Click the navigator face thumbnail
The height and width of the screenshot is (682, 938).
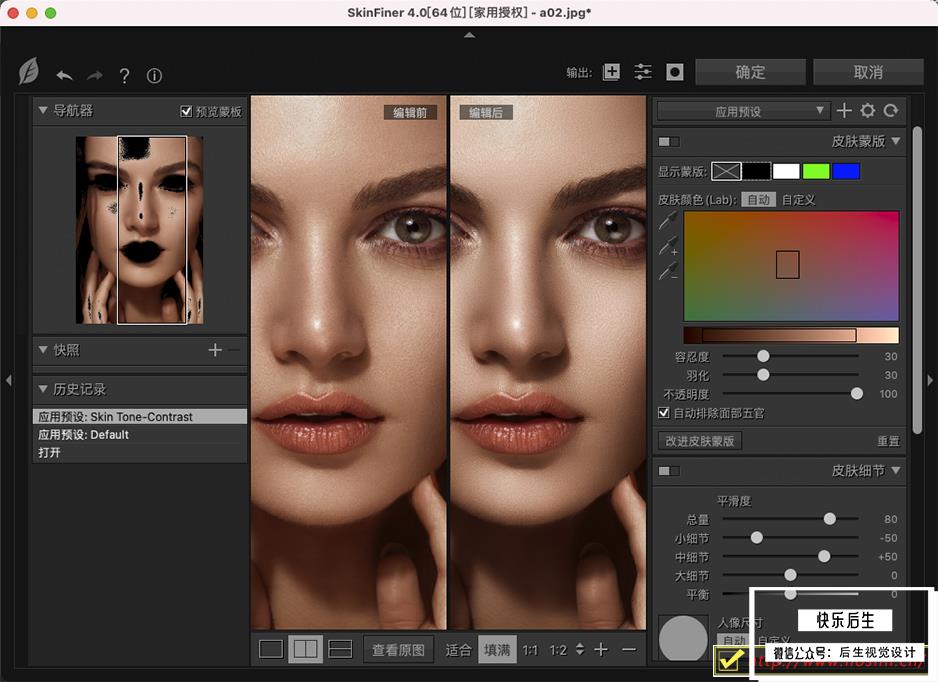point(139,230)
